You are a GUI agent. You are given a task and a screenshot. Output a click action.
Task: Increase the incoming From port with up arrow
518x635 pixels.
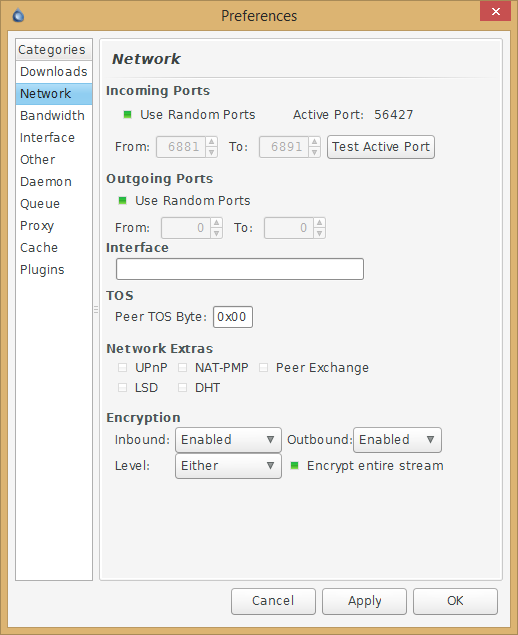point(211,142)
